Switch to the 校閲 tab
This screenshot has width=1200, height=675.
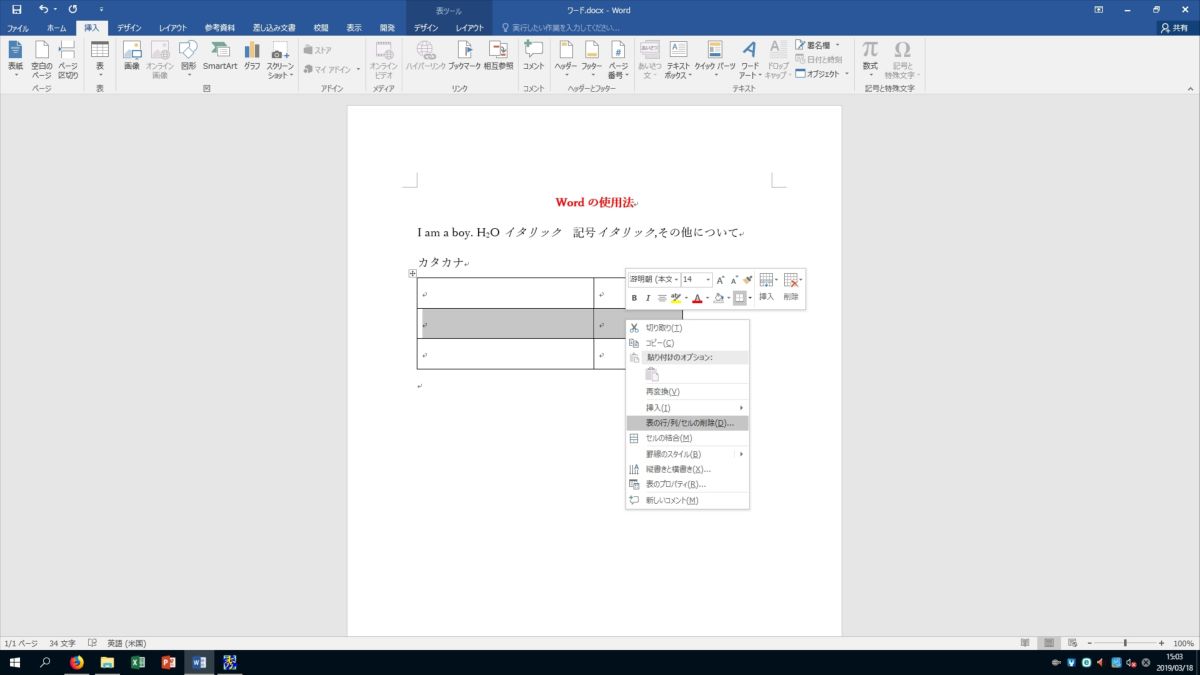(x=320, y=28)
